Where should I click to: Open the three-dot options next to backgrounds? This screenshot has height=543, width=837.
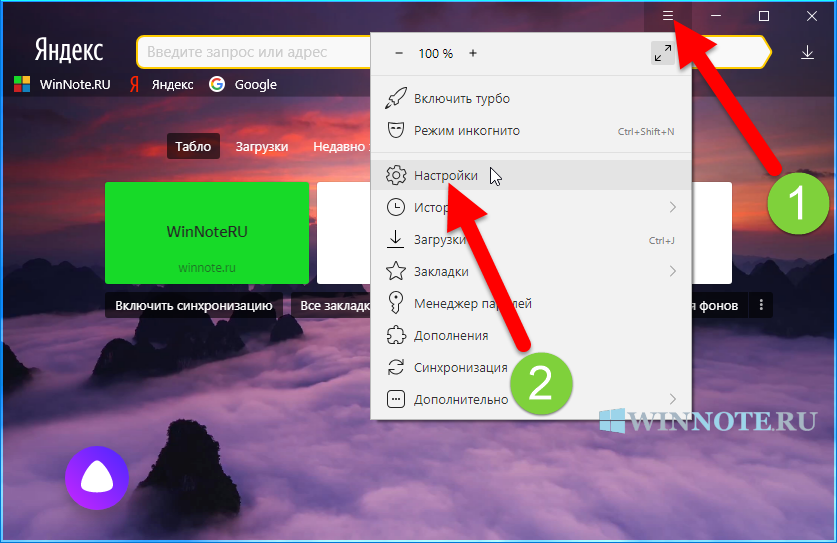761,305
